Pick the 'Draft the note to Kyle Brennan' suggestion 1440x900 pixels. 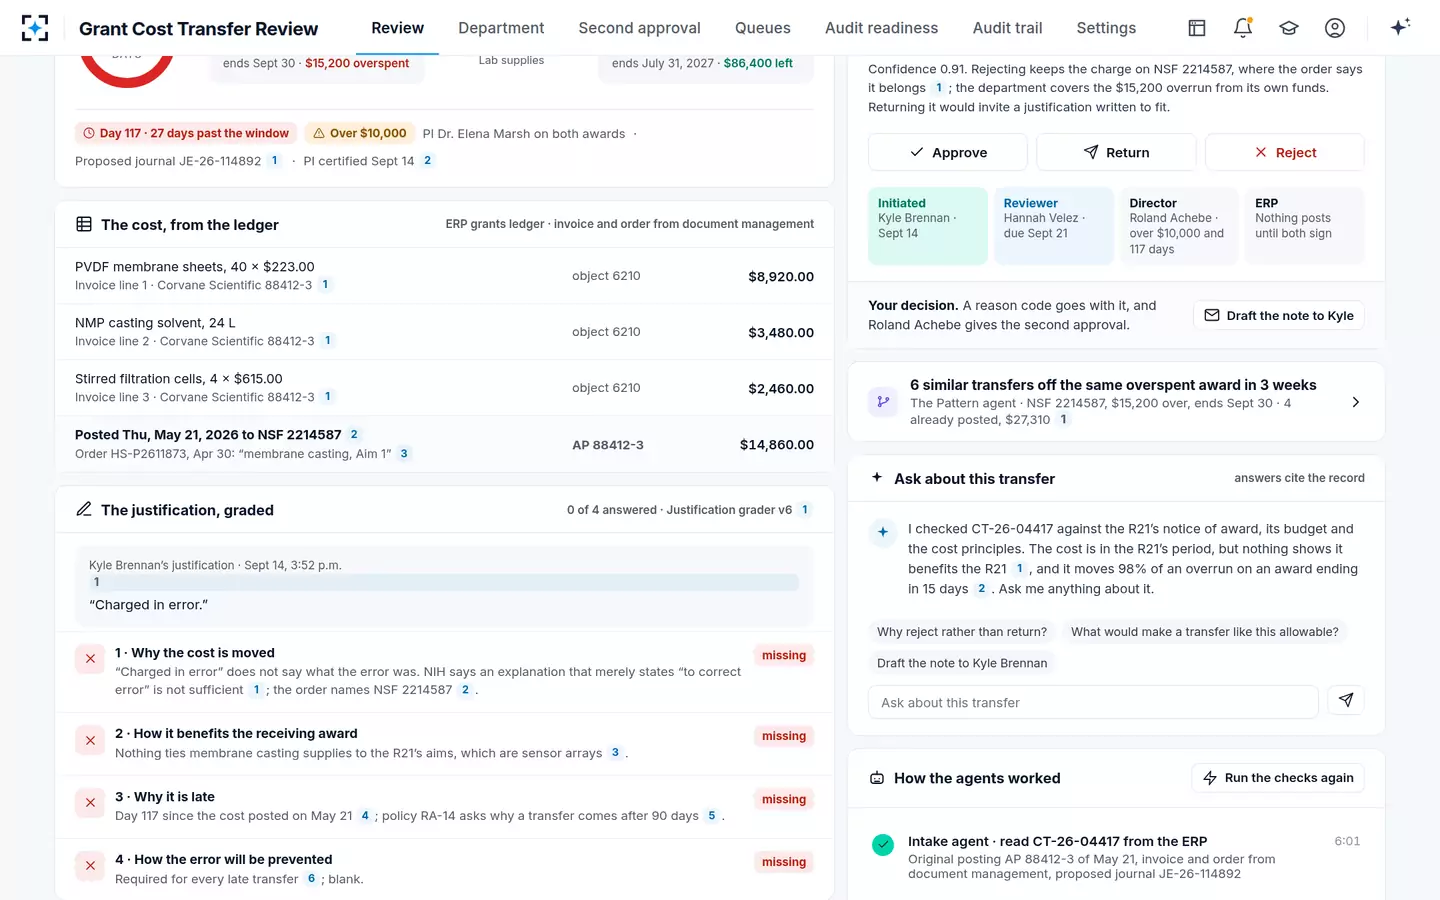(x=962, y=663)
